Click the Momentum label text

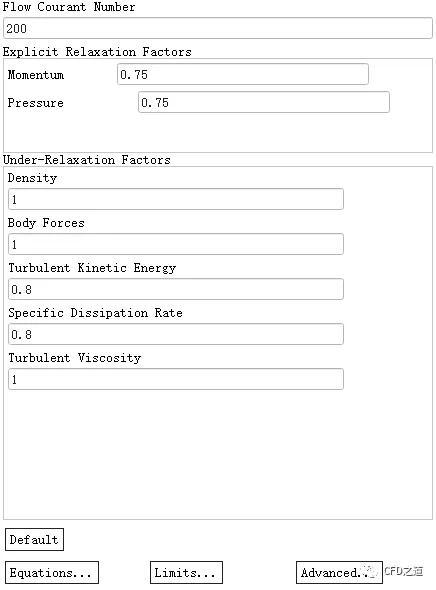tap(36, 75)
